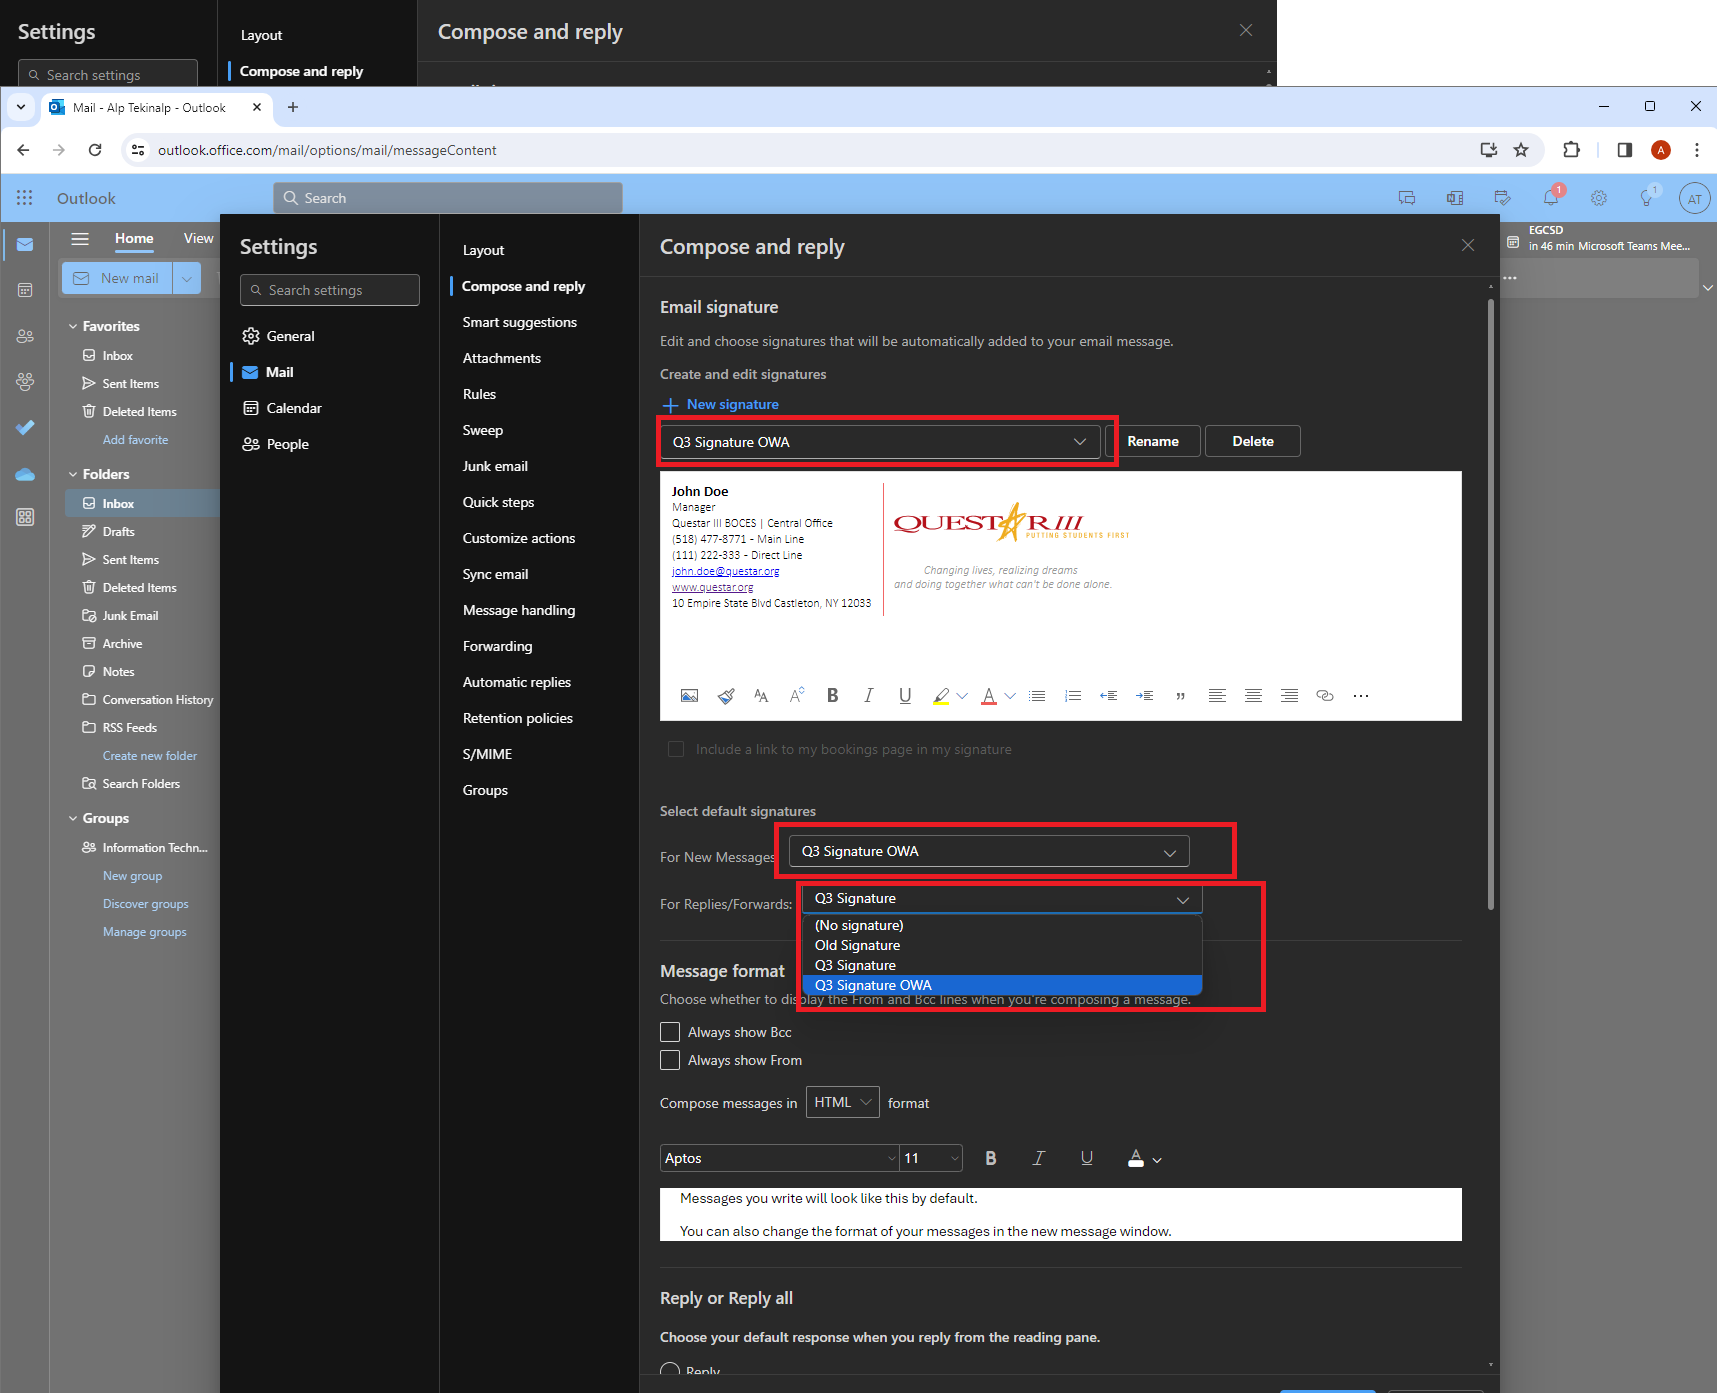Viewport: 1717px width, 1393px height.
Task: Toggle bold for default message font
Action: click(991, 1158)
